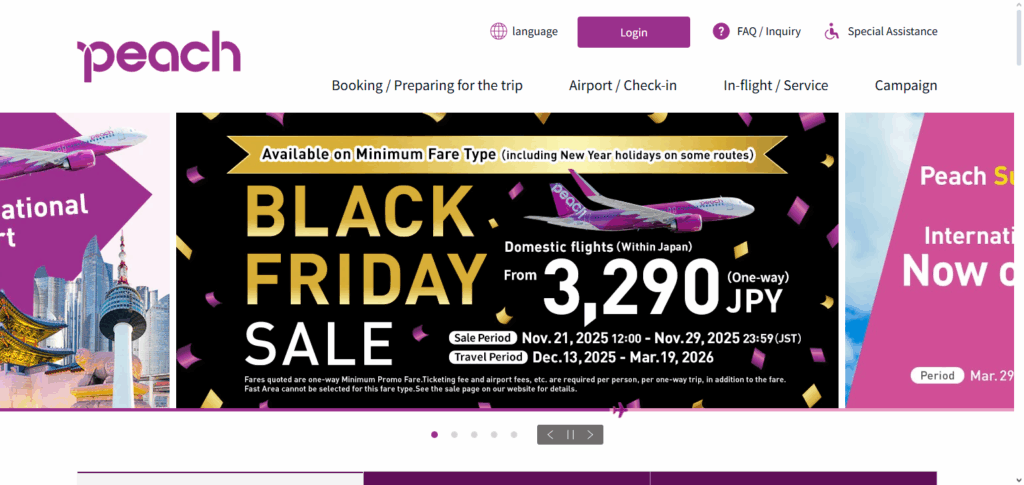Open the Black Friday Sale banner
Screen dimensions: 1024x485
507,260
